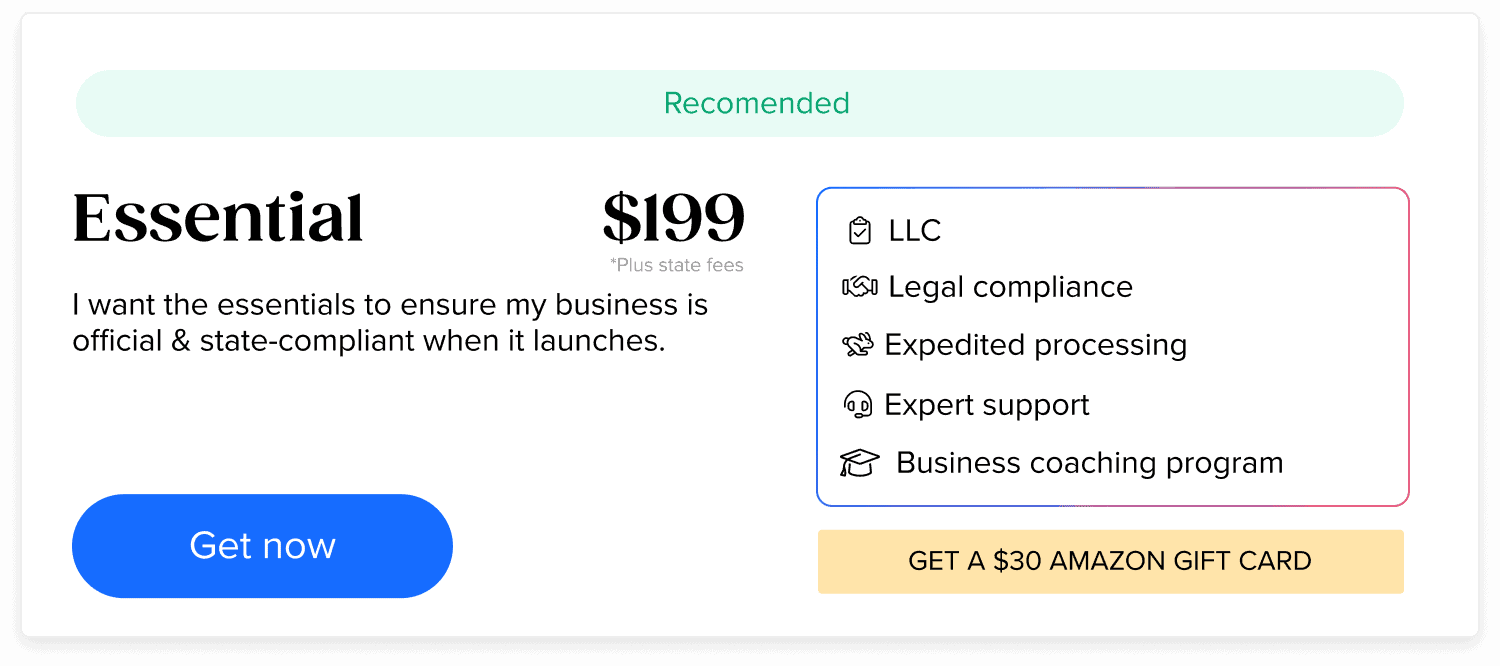The width and height of the screenshot is (1500, 666).
Task: Click the $30 Amazon gift card banner
Action: 1110,561
